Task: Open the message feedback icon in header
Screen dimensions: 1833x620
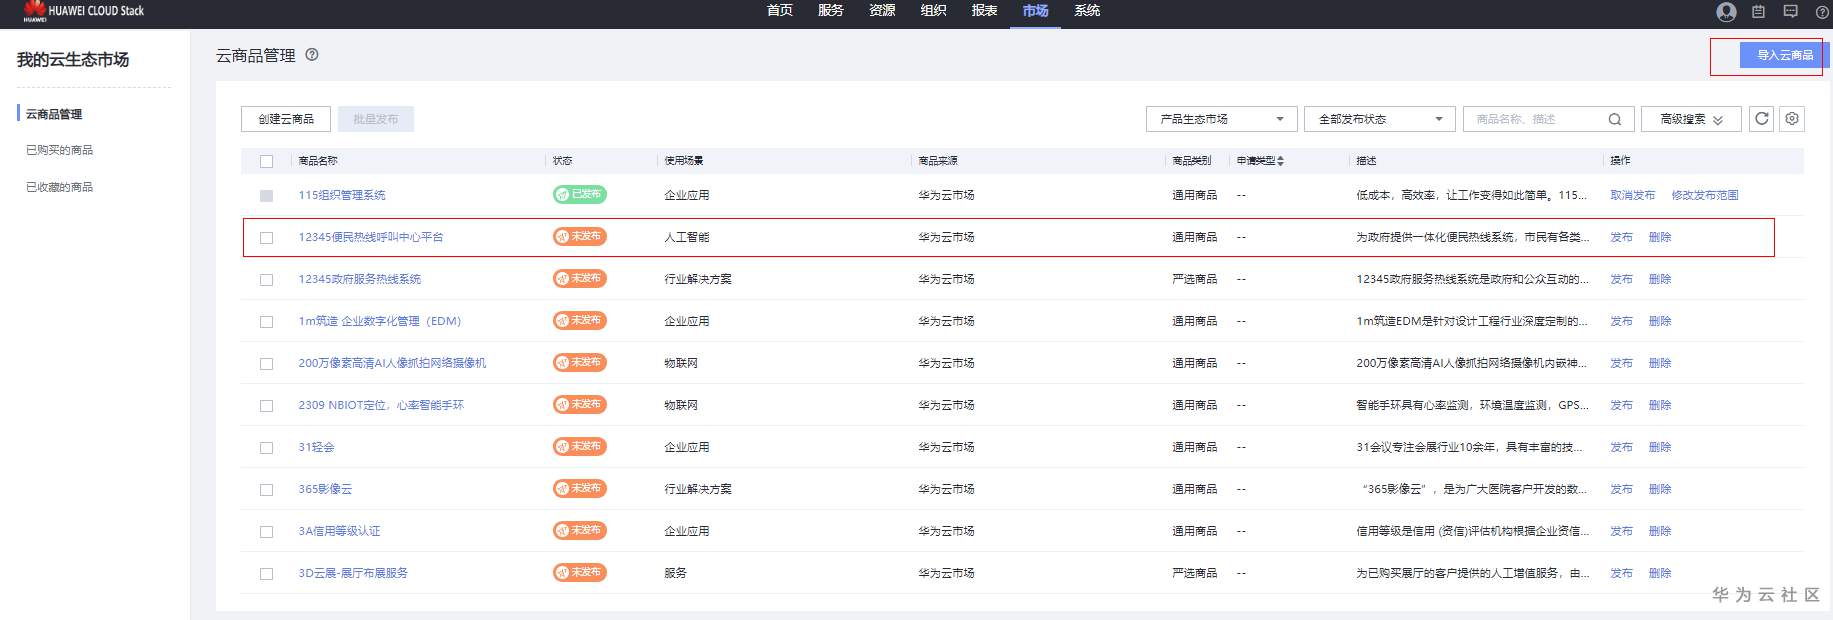Action: [1790, 12]
